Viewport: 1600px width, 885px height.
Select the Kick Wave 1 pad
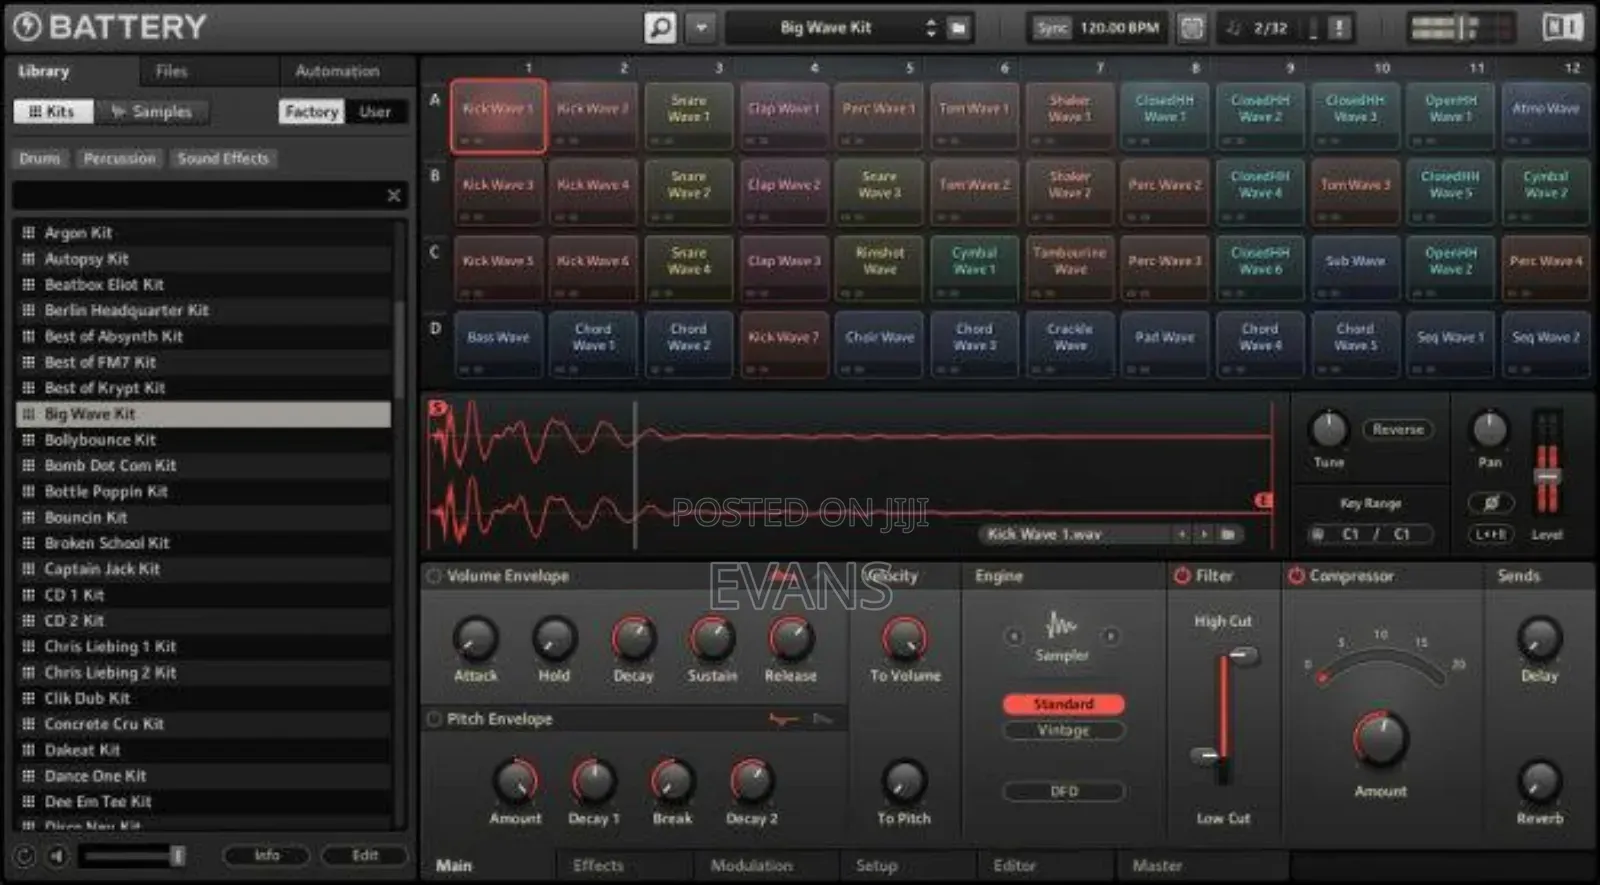click(498, 116)
